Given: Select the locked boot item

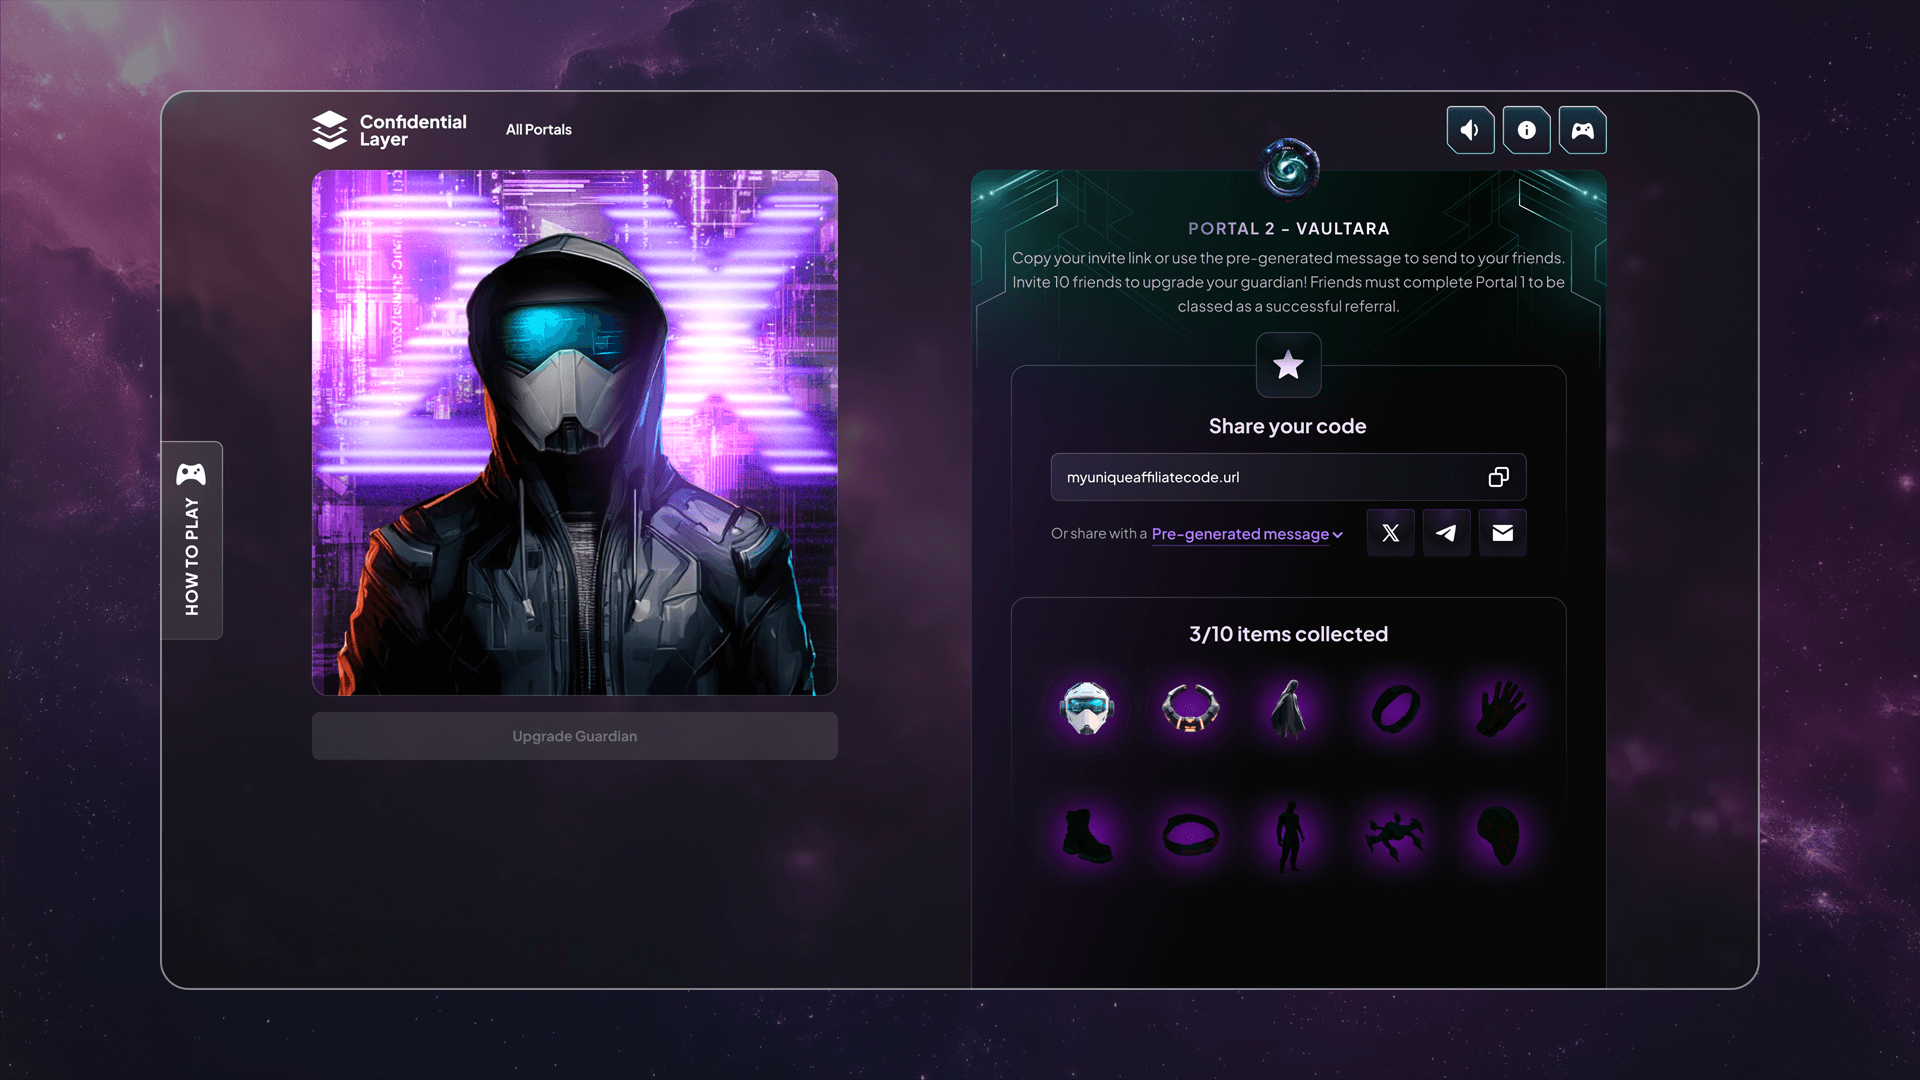Looking at the screenshot, I should click(1086, 835).
